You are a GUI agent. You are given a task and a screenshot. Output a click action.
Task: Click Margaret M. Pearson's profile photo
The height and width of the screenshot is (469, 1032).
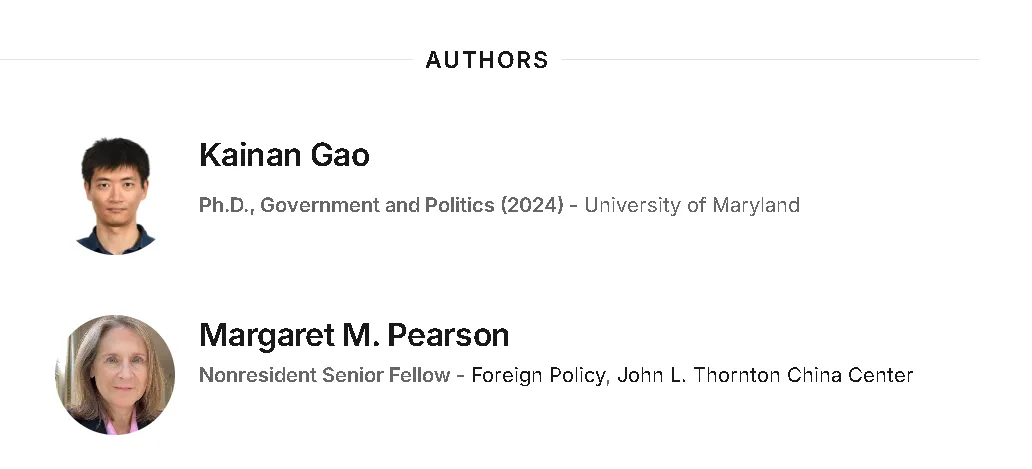(115, 375)
